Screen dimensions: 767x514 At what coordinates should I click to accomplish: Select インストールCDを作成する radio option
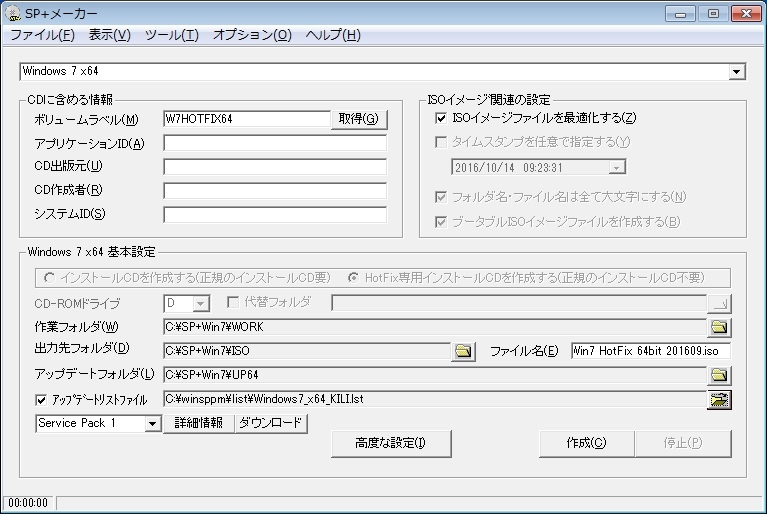click(x=49, y=278)
